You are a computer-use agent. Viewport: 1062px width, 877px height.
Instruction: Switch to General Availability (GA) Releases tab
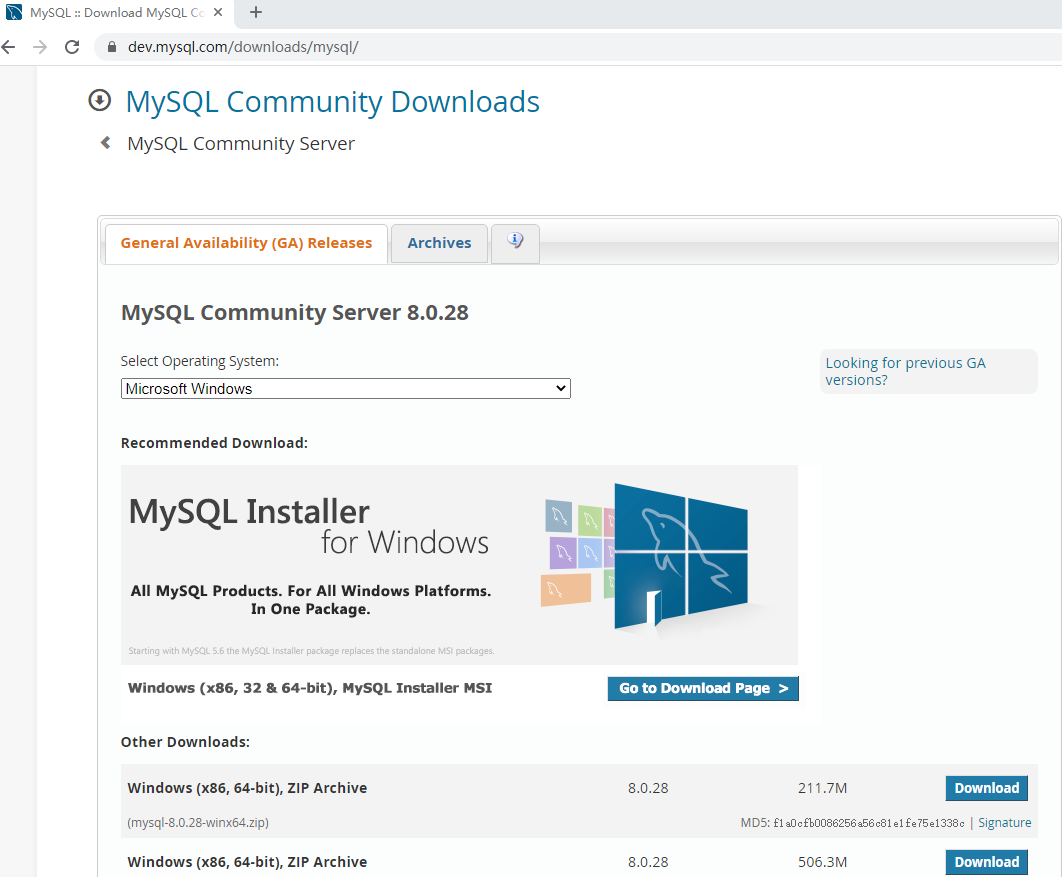click(x=247, y=243)
